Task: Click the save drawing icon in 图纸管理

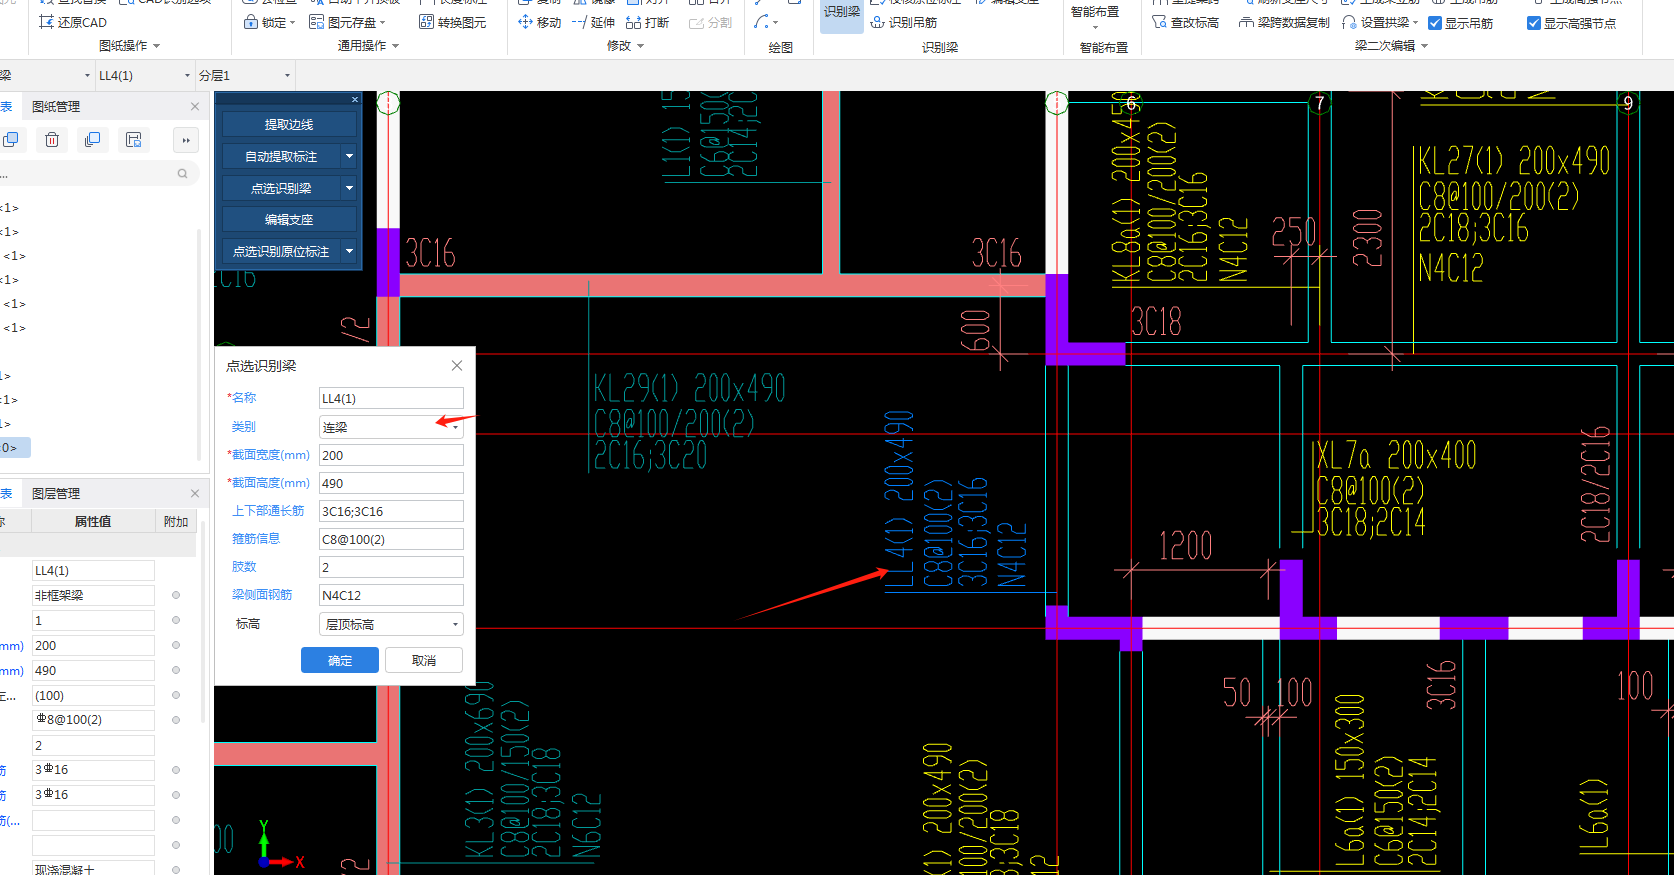Action: [x=133, y=140]
